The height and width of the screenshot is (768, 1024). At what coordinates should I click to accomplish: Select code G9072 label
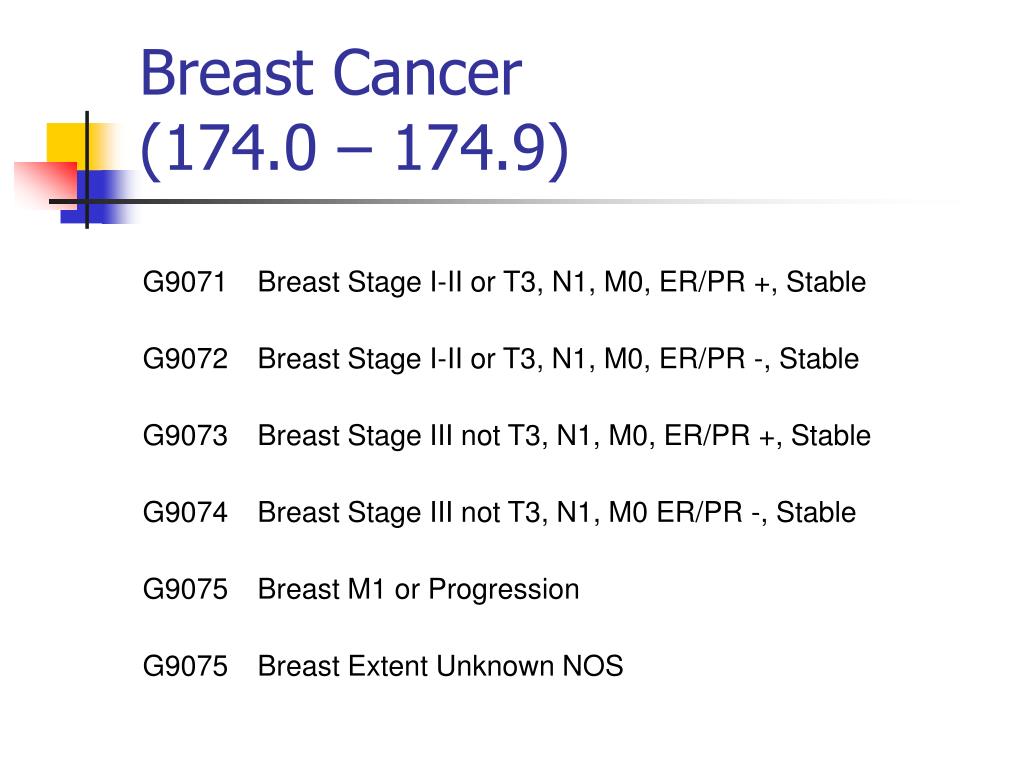[x=185, y=359]
